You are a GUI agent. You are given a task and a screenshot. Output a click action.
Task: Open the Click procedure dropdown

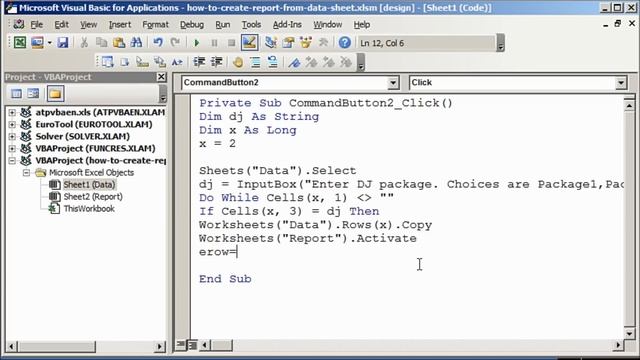621,83
